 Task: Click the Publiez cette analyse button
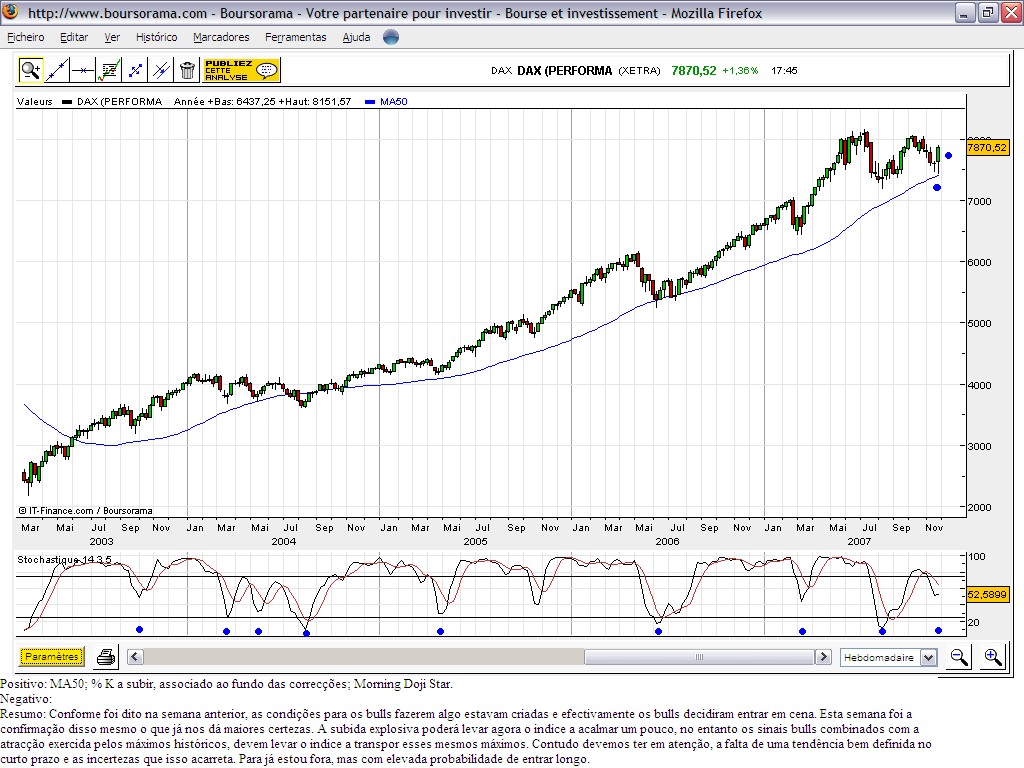(x=242, y=70)
